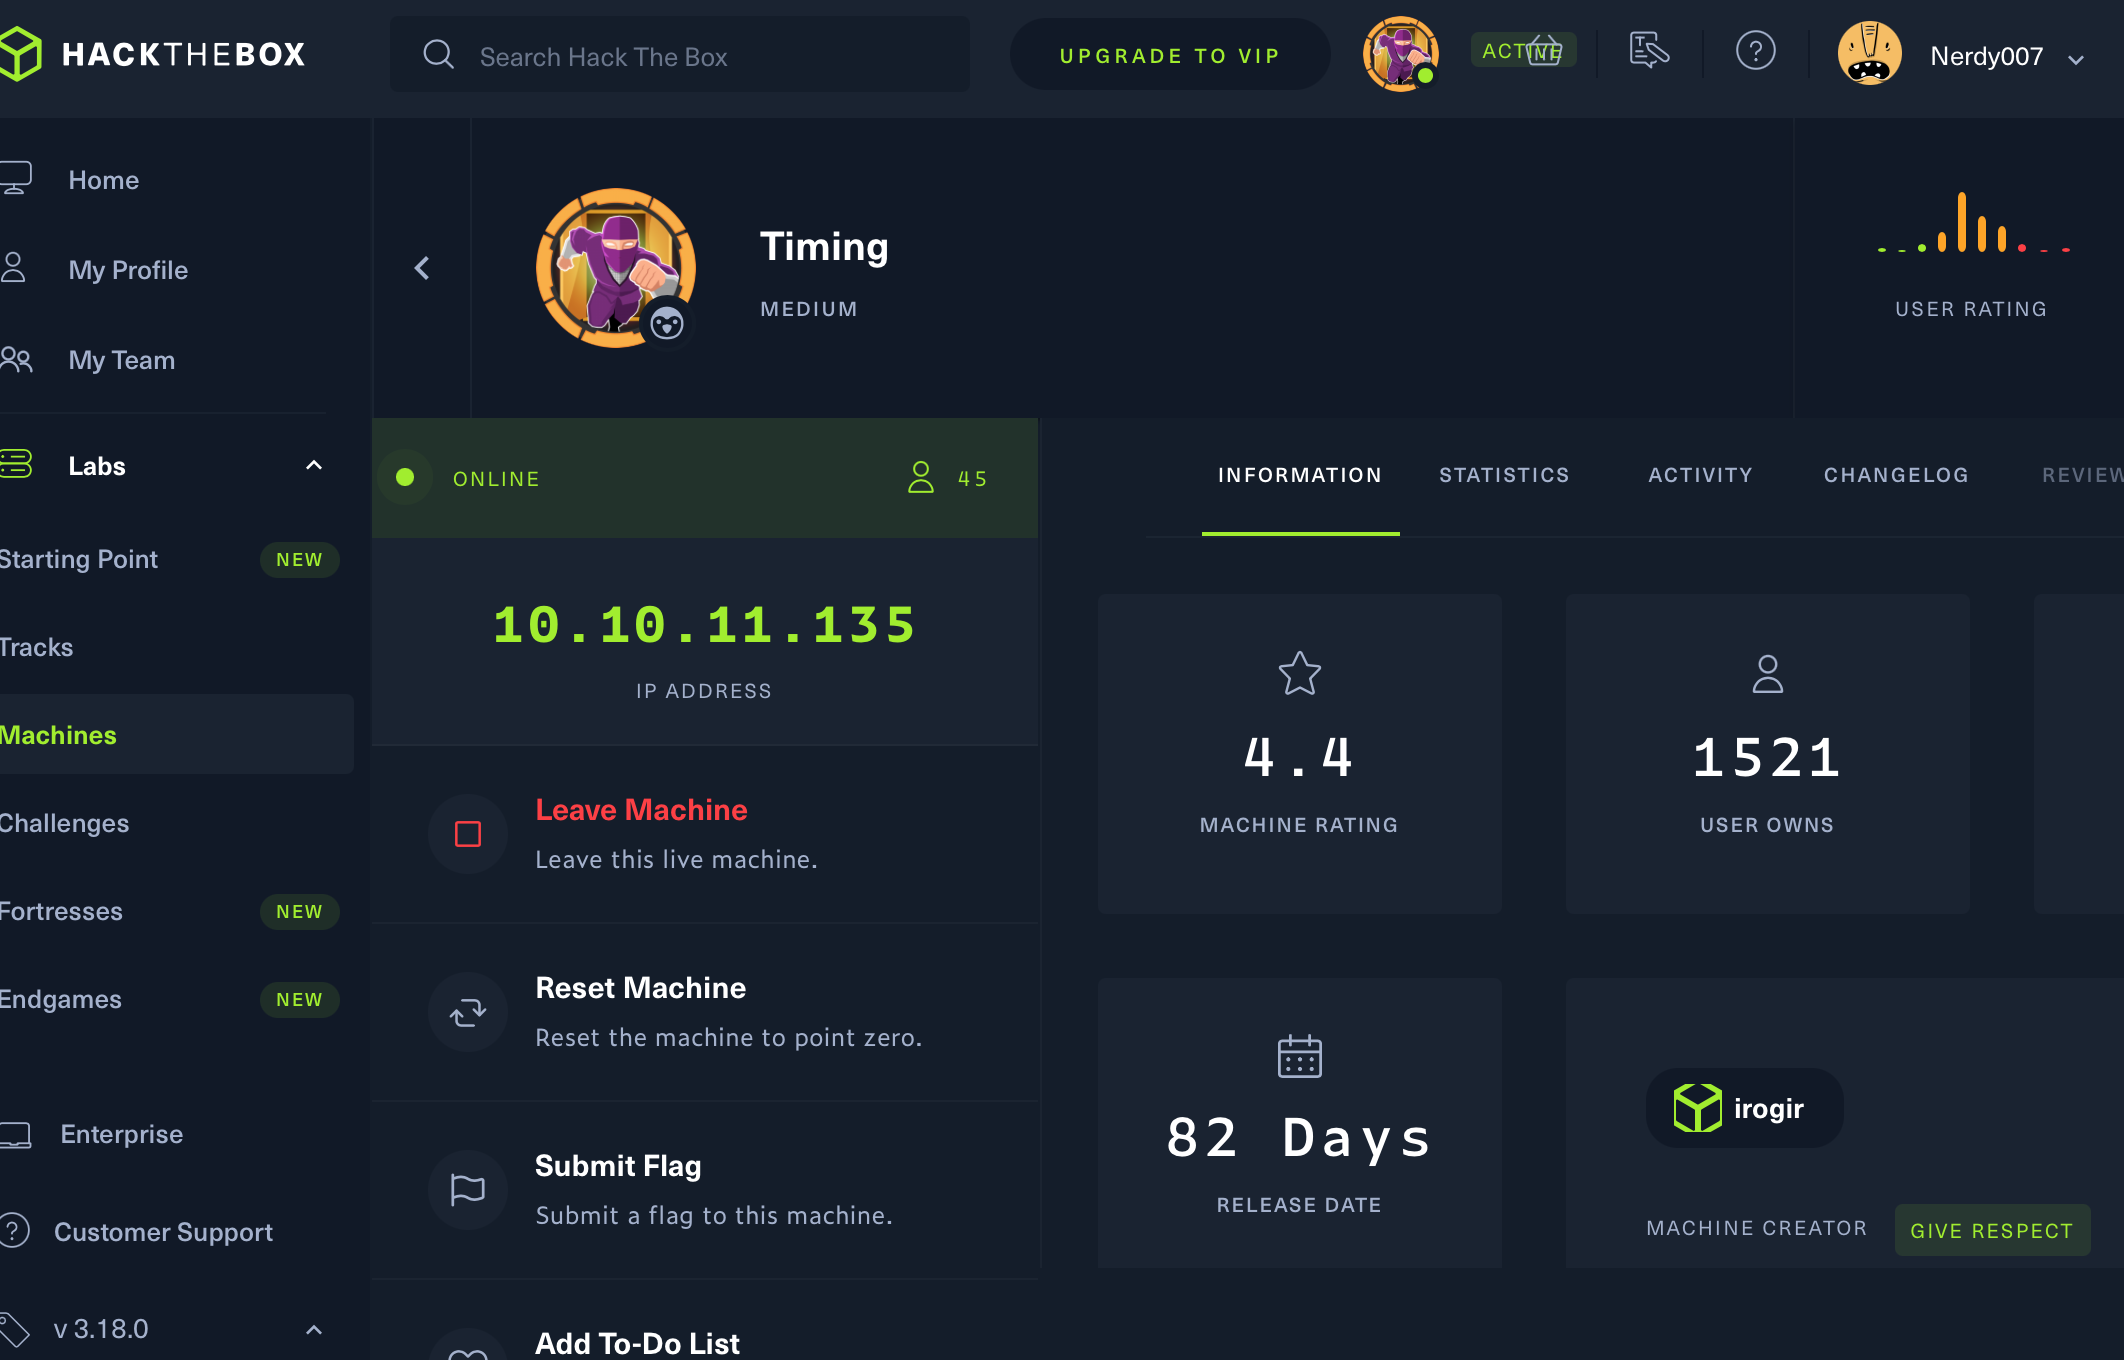The image size is (2124, 1360).
Task: Expand the v 3.18.0 version chevron
Action: (314, 1330)
